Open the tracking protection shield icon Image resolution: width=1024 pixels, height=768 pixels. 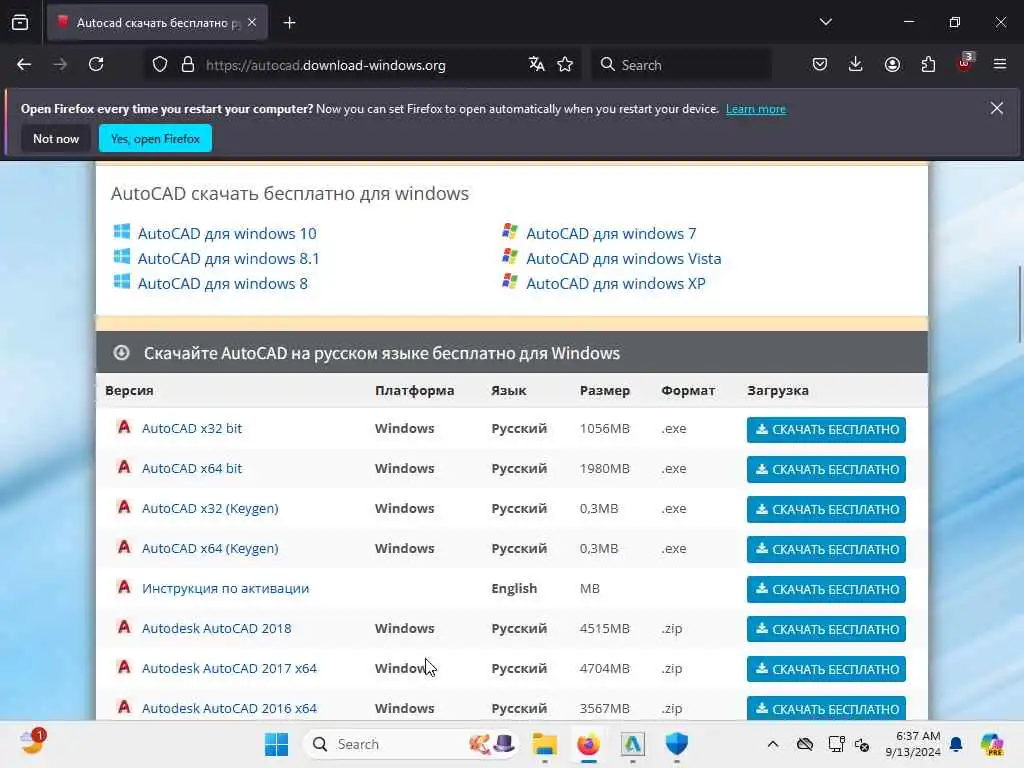160,65
